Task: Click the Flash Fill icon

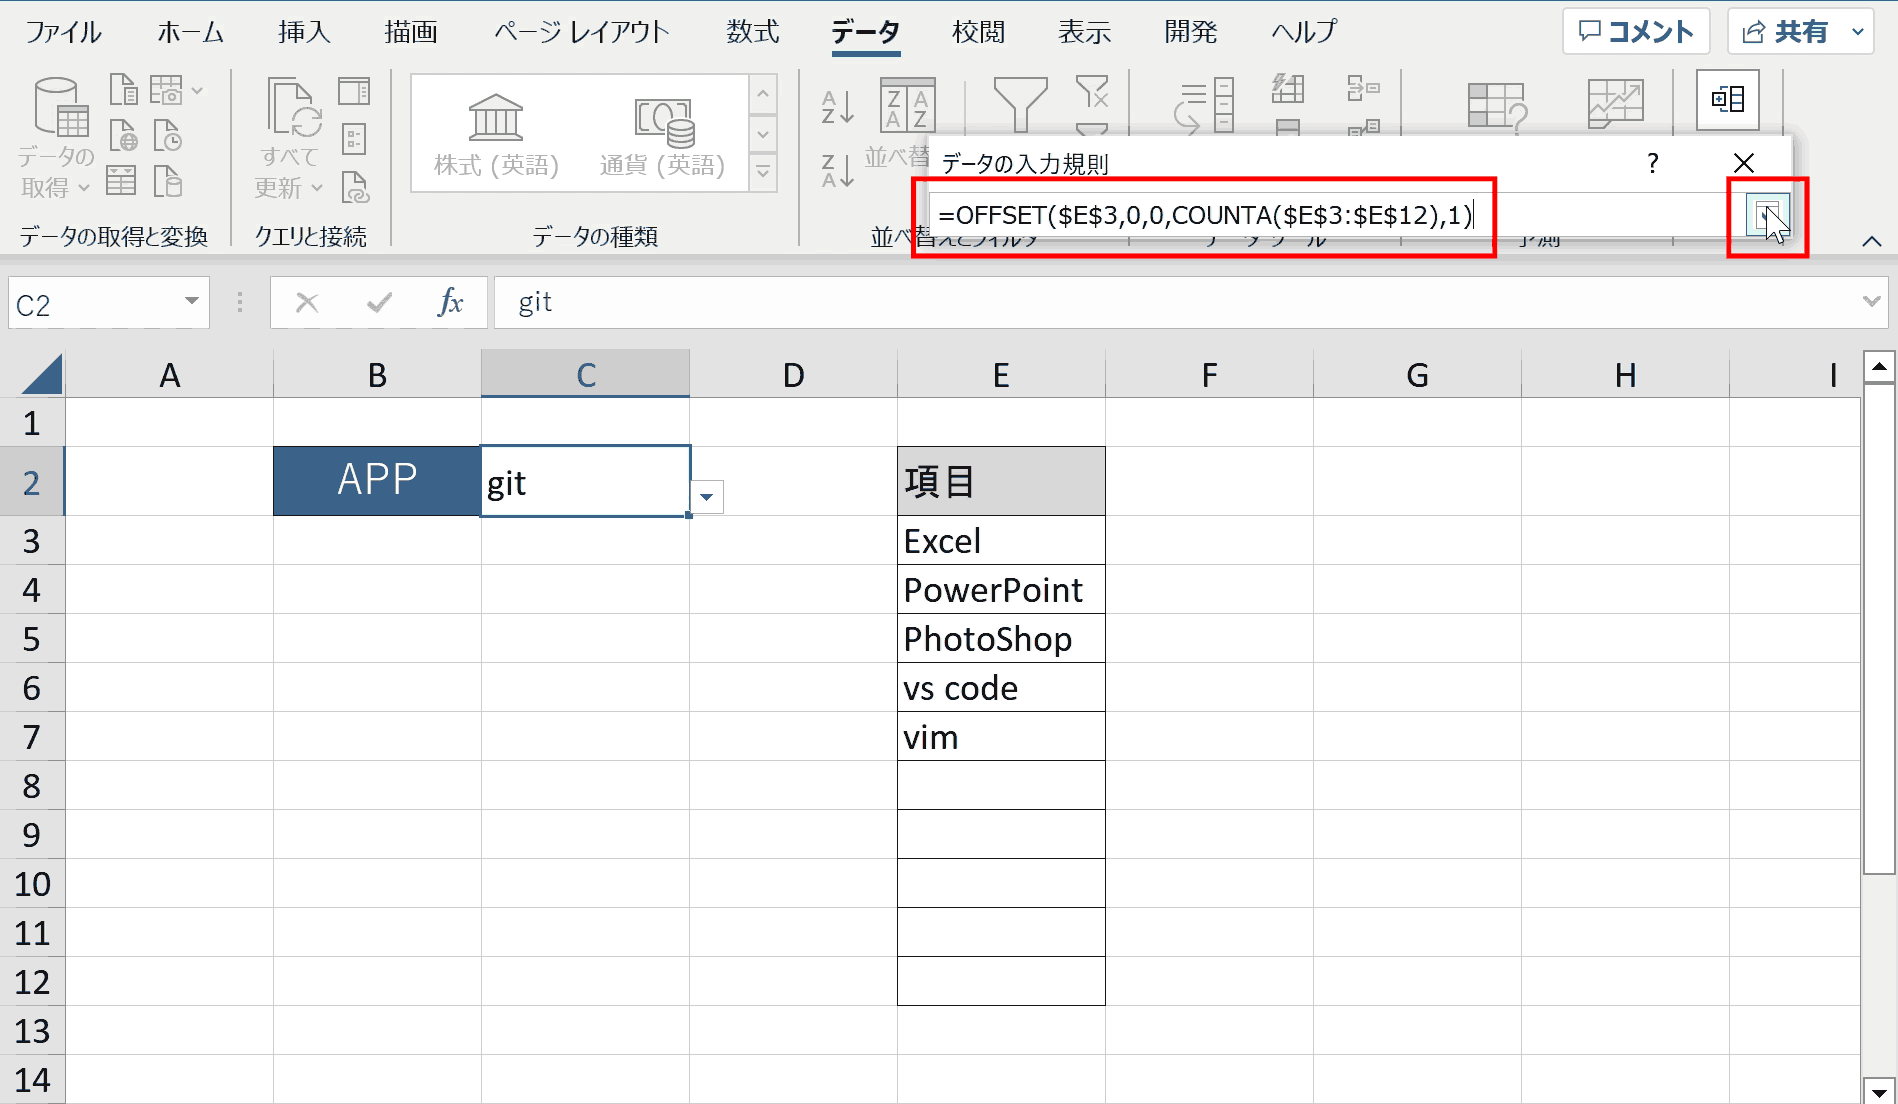Action: (x=1288, y=89)
